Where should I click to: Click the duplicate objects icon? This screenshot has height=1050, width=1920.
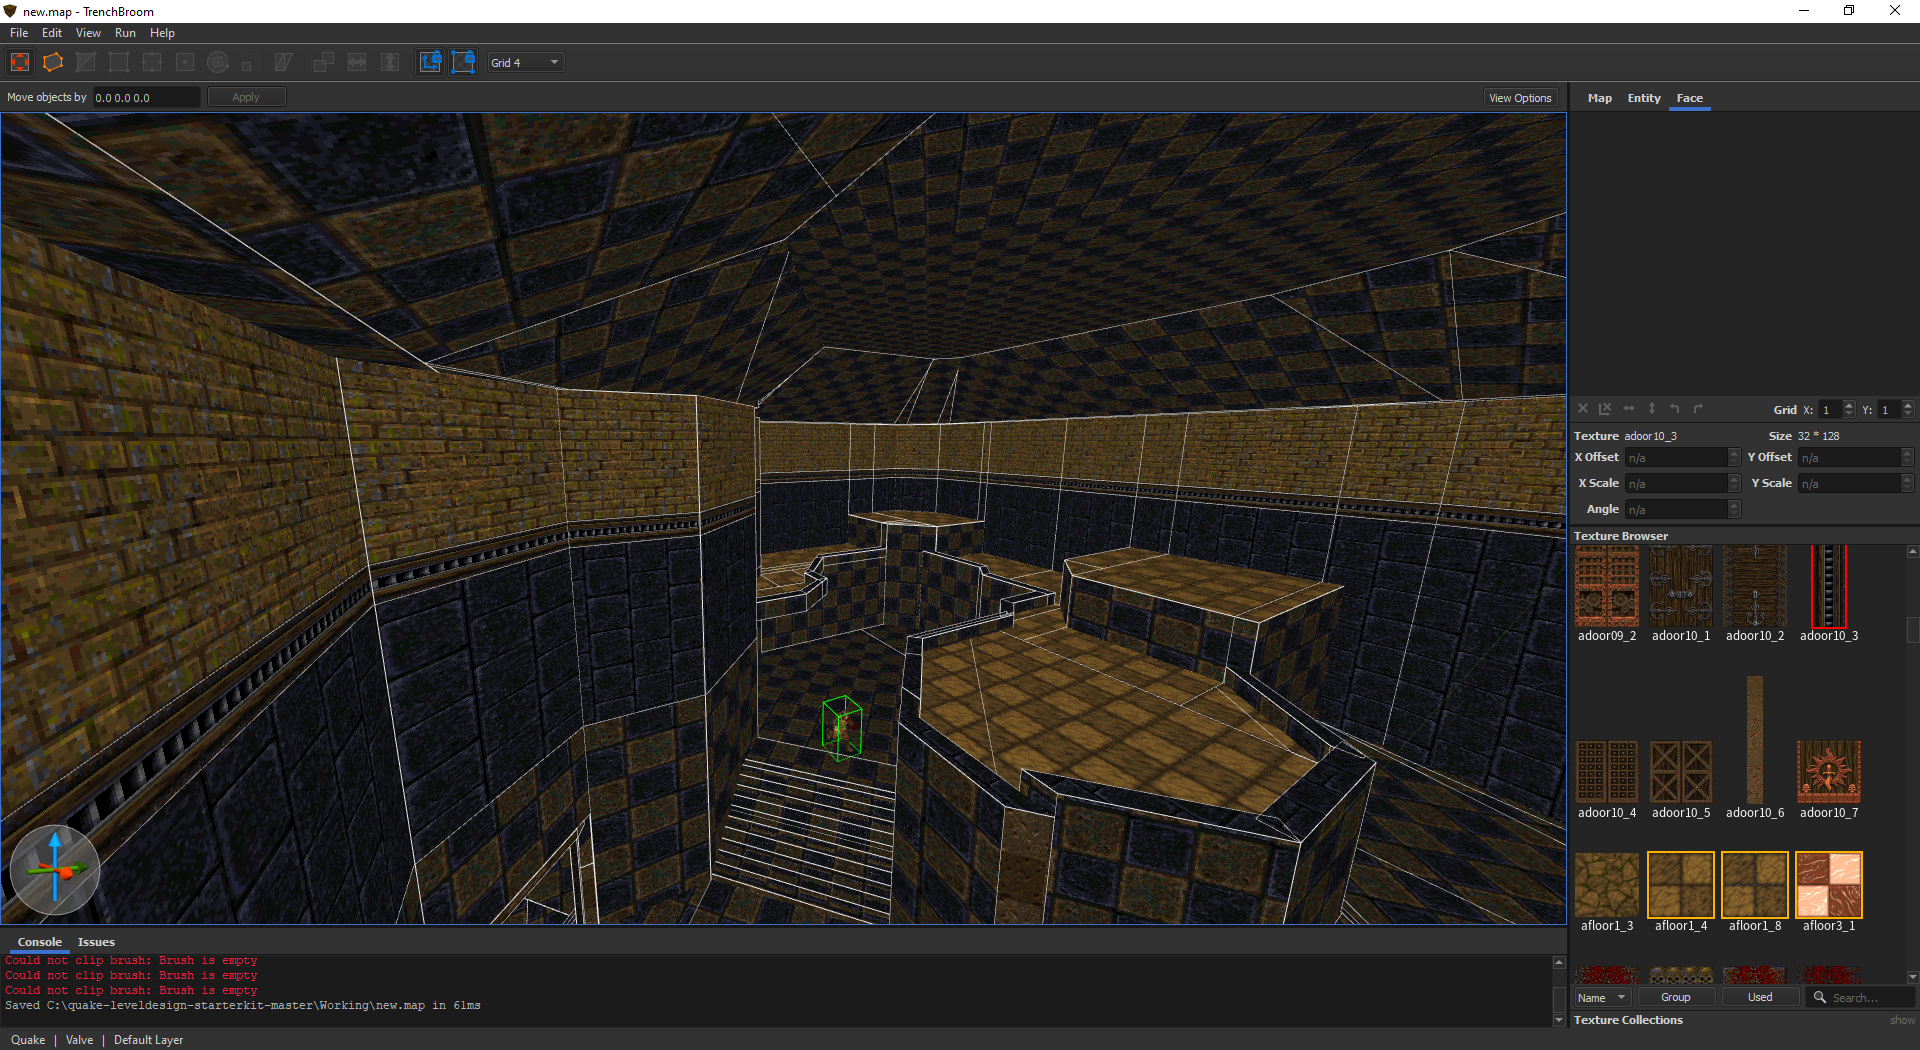click(x=324, y=62)
